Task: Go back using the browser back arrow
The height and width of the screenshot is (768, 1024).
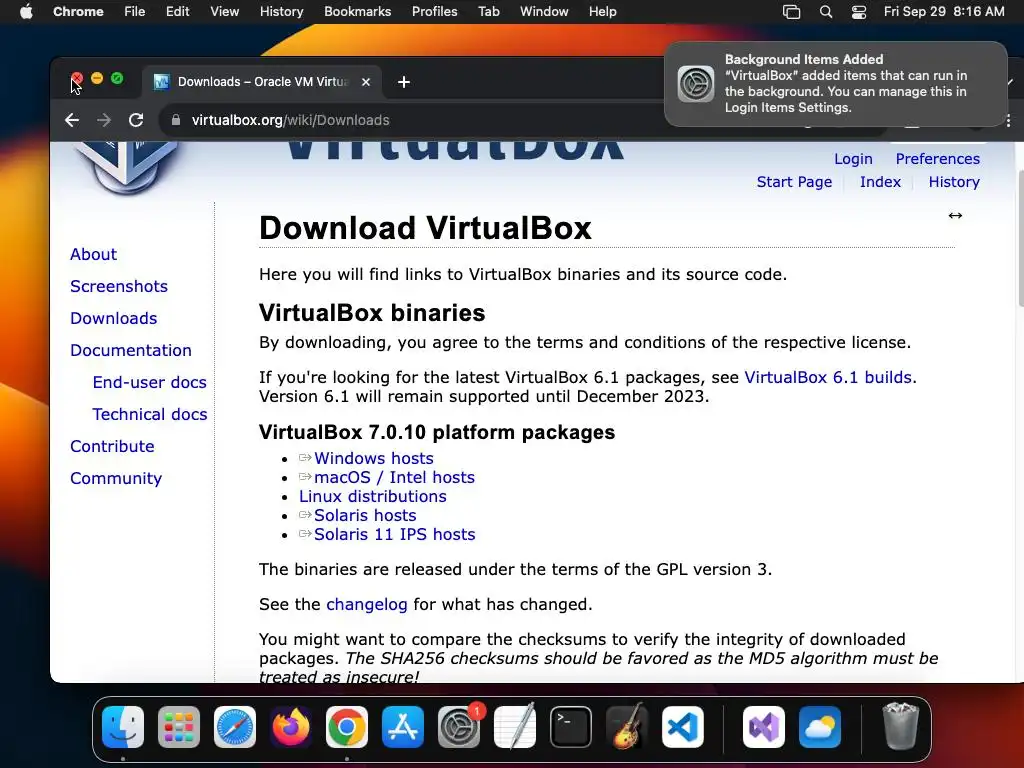Action: click(x=72, y=120)
